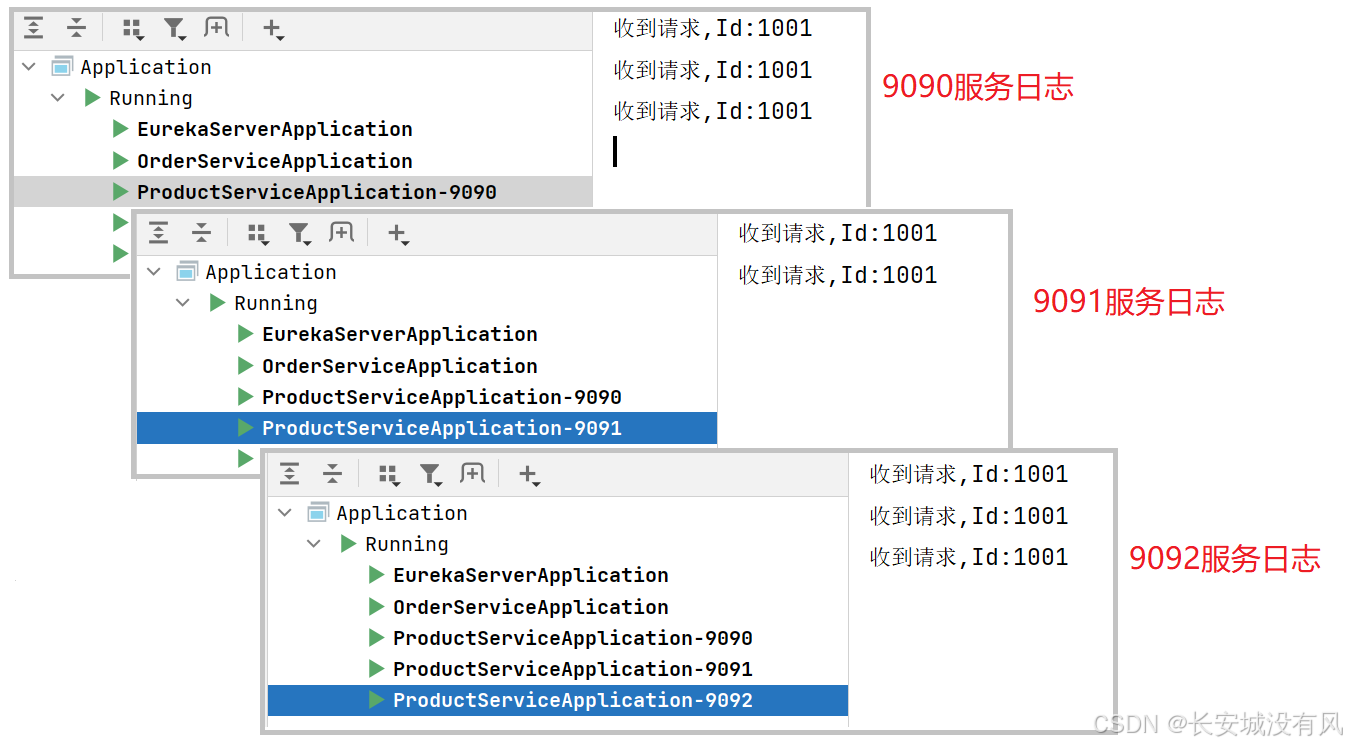The height and width of the screenshot is (746, 1347).
Task: Select ProductServiceApplication-9090 in 9090 window
Action: pyautogui.click(x=303, y=192)
